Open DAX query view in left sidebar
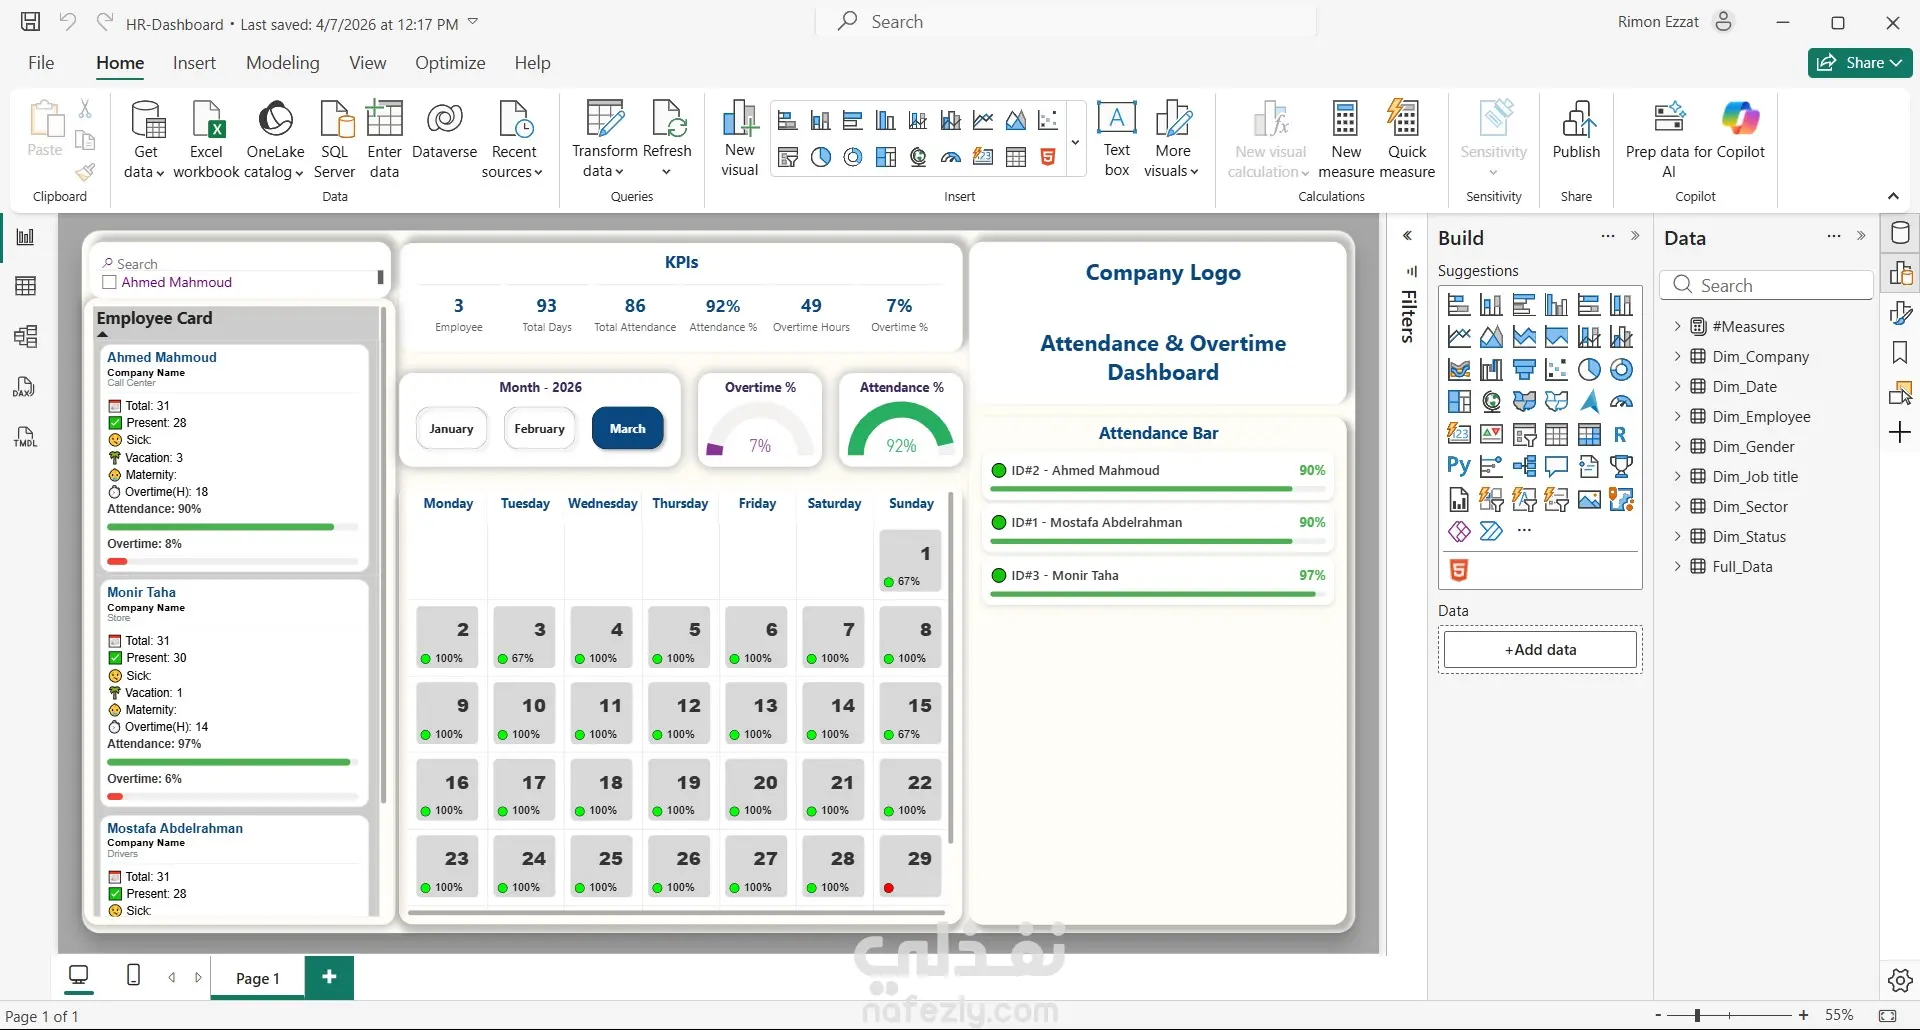The height and width of the screenshot is (1030, 1920). (26, 387)
